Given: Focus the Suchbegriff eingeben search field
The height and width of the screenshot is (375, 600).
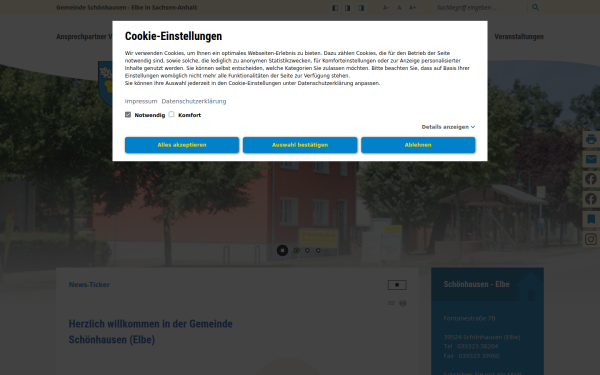Looking at the screenshot, I should click(x=481, y=7).
